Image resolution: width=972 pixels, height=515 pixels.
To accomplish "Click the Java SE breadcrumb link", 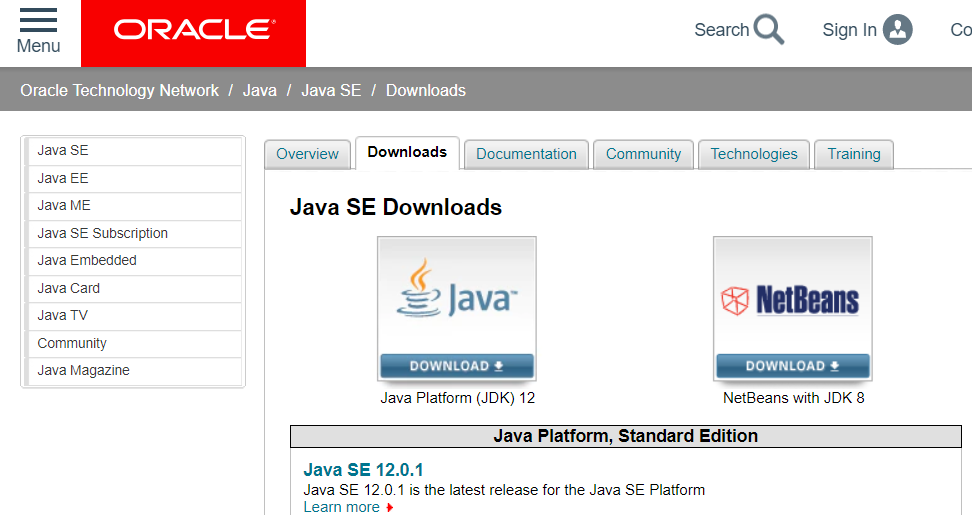I will pos(331,90).
